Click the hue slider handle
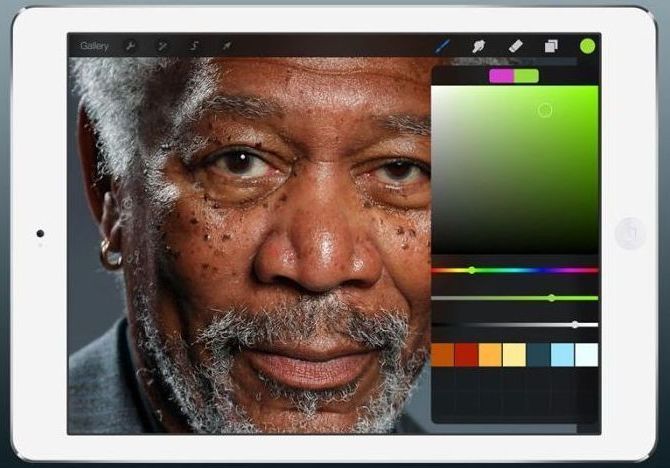Image resolution: width=670 pixels, height=468 pixels. [472, 270]
